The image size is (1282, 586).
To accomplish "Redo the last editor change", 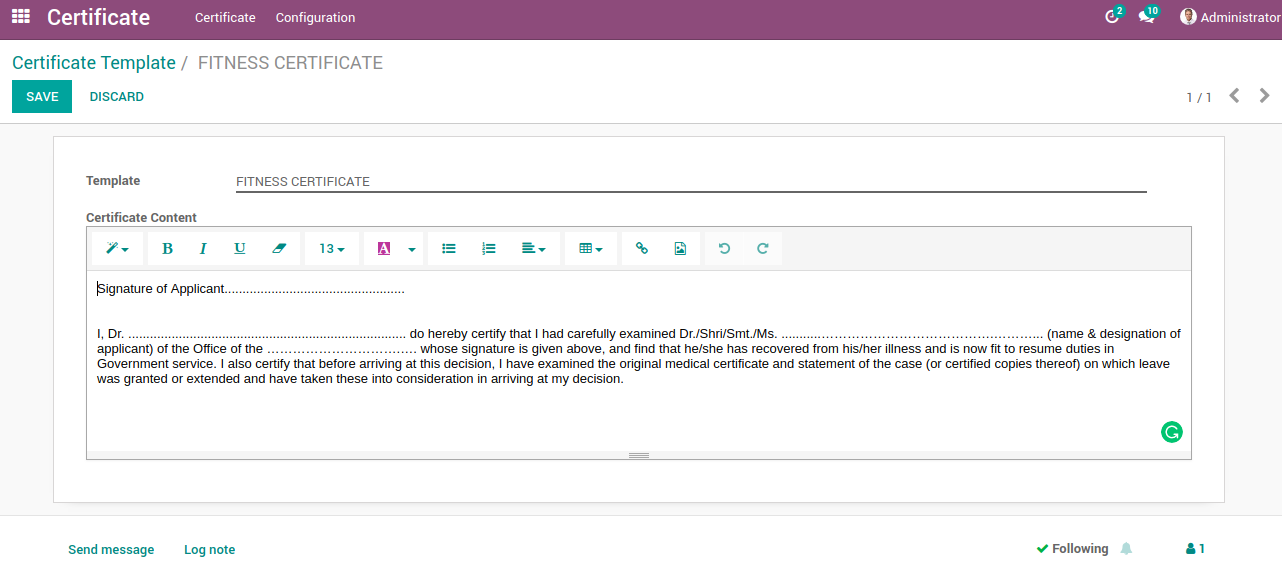I will point(762,249).
